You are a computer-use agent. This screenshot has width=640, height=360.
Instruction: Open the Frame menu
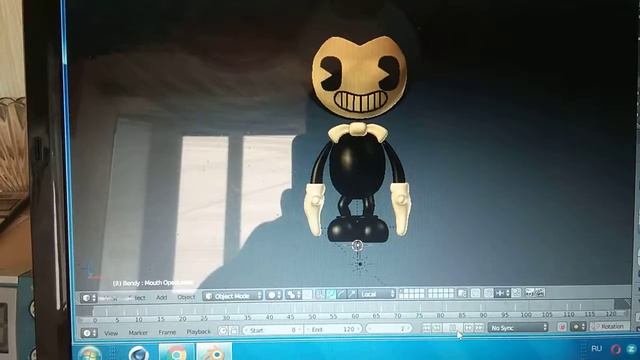pos(167,332)
